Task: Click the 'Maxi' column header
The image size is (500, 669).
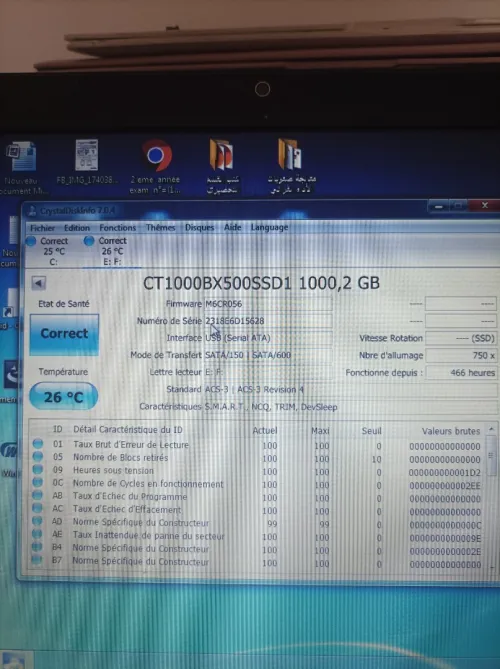Action: 320,431
